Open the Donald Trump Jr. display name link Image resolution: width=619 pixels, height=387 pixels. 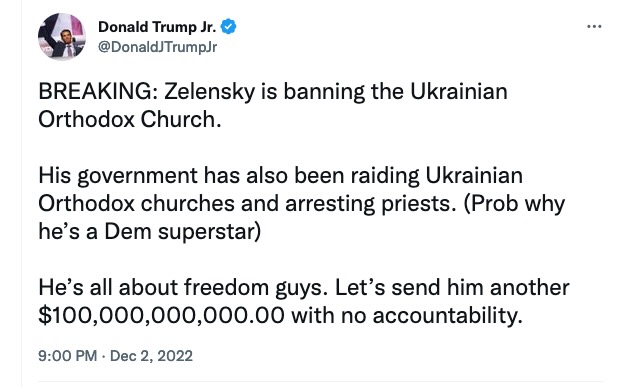tap(157, 27)
